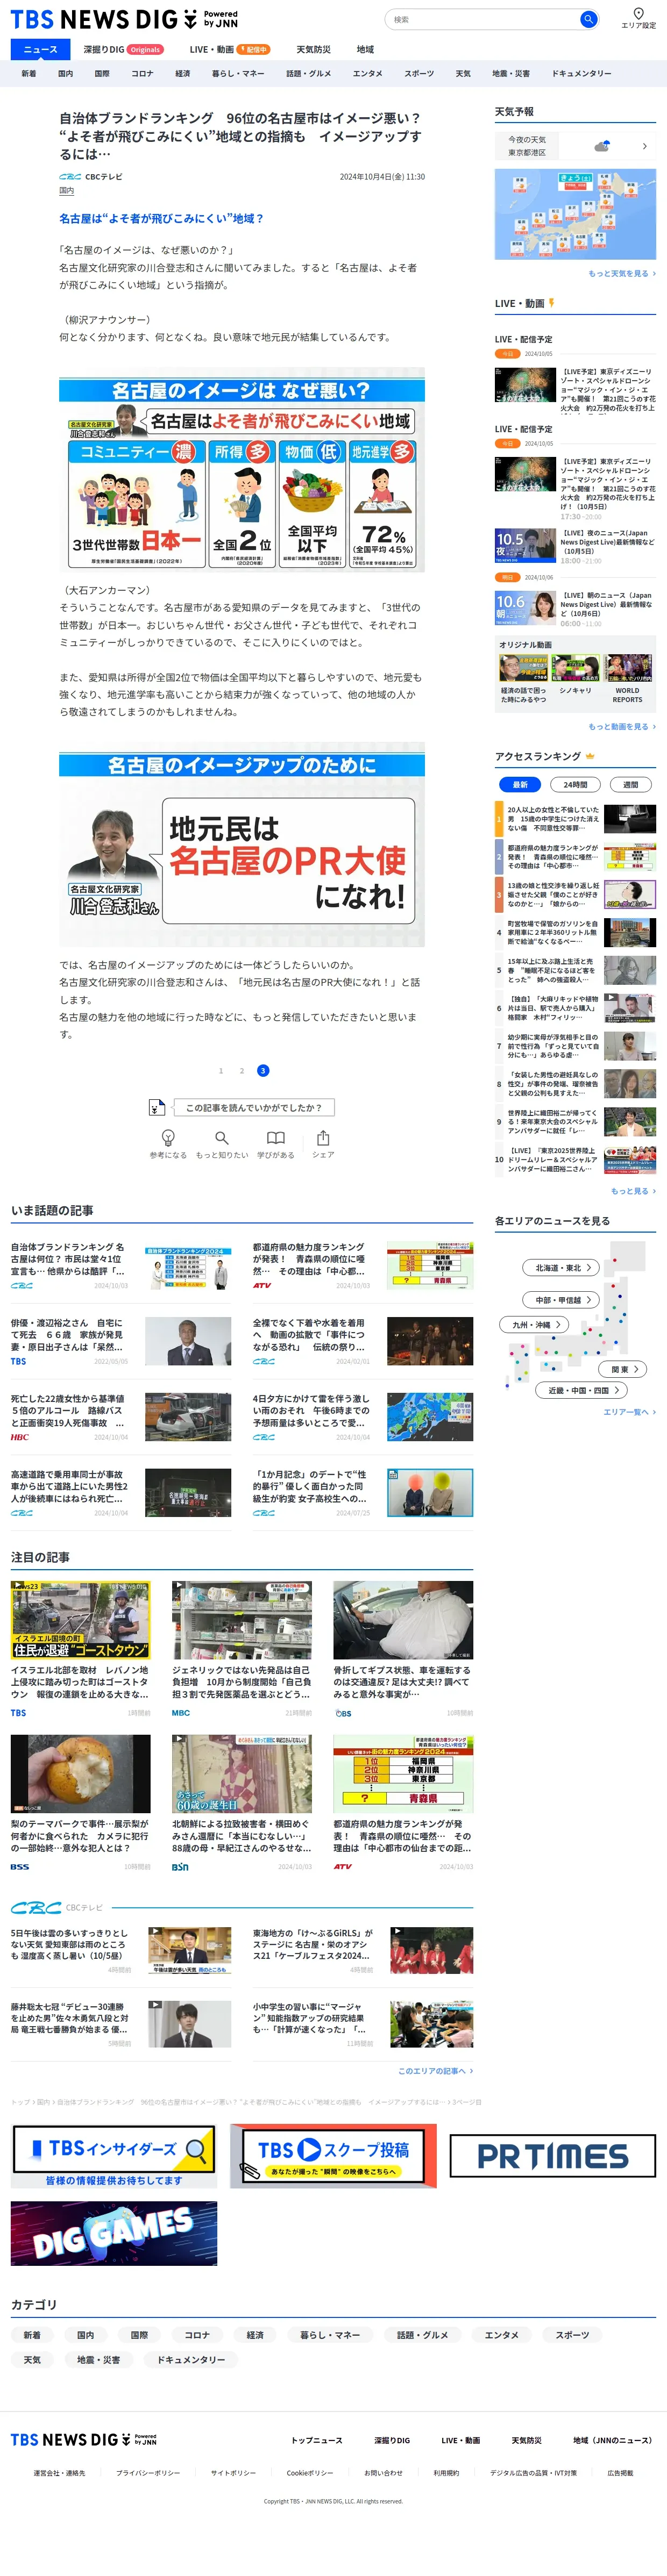The image size is (667, 2576).
Task: Click the cloudy weather icon for 東京都港区
Action: point(602,146)
